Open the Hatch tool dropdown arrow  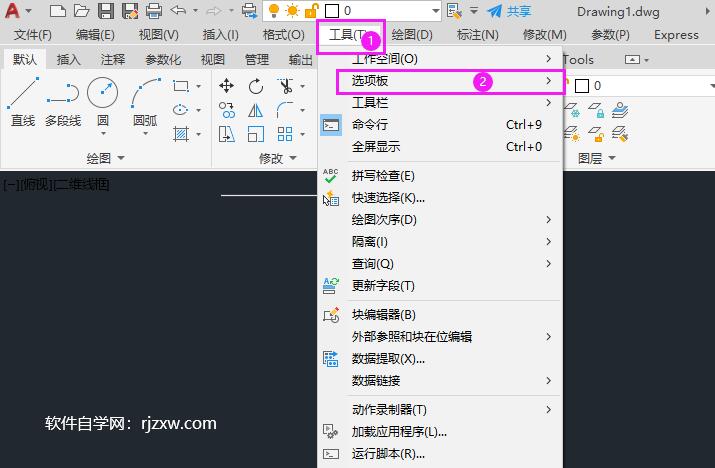tap(199, 134)
